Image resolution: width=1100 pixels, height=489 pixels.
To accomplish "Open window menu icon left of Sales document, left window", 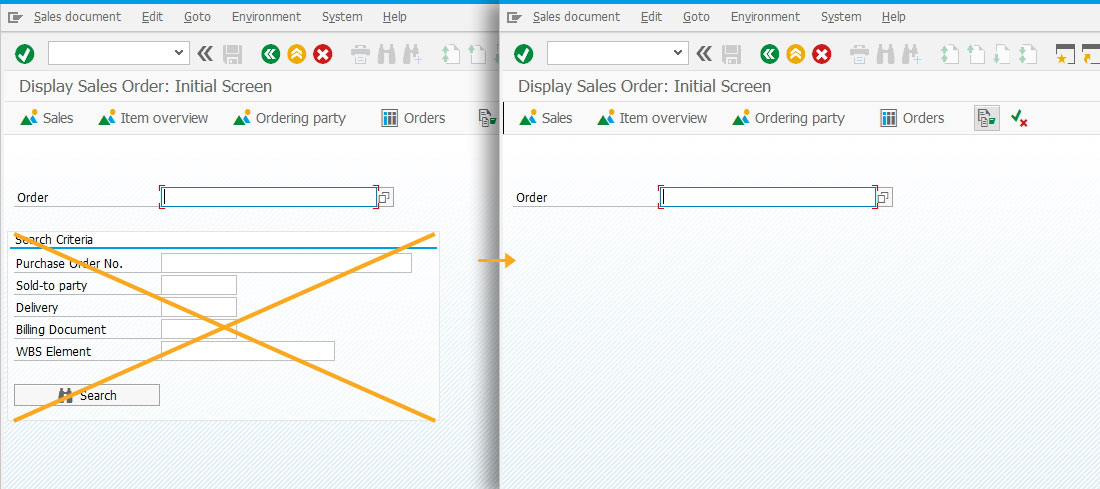I will coord(15,17).
